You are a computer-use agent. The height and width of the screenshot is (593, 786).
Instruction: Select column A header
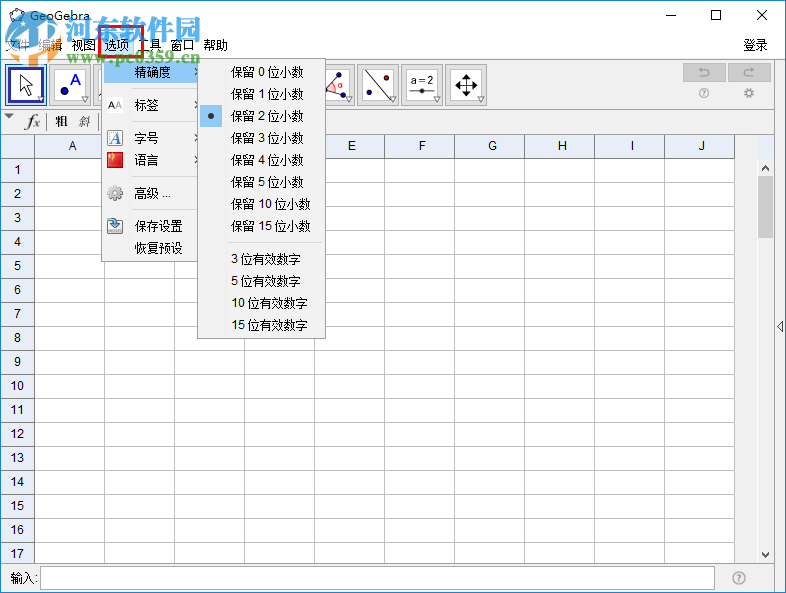(69, 146)
